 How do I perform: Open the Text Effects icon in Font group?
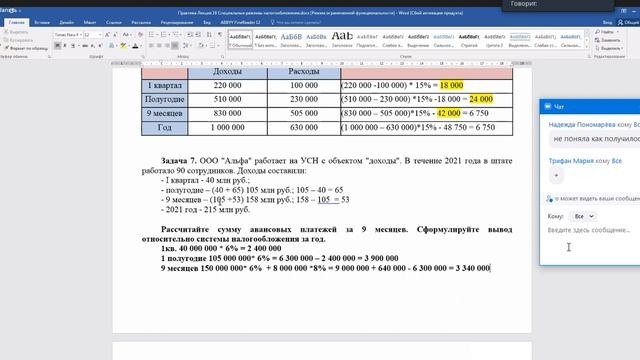coord(111,46)
